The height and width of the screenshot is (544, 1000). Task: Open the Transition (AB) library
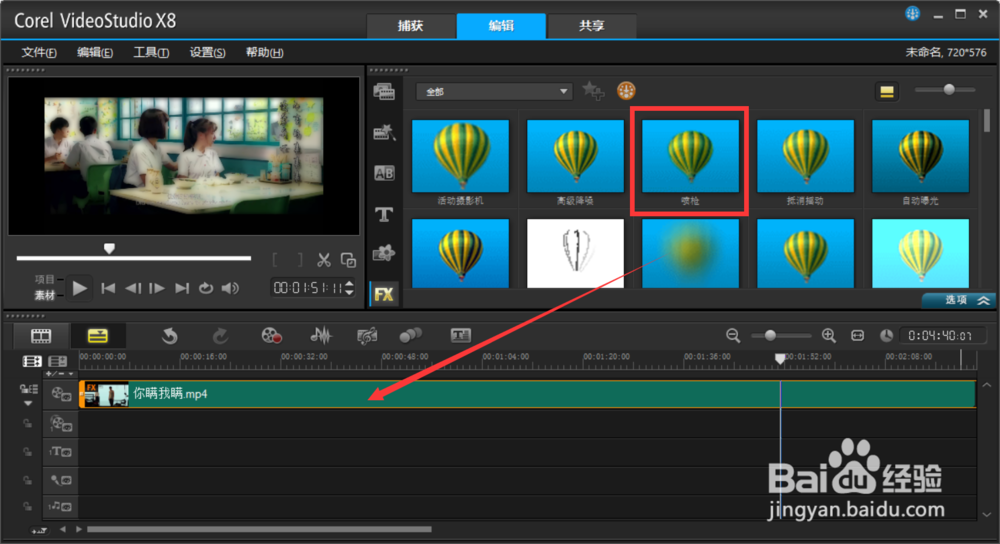pos(384,173)
